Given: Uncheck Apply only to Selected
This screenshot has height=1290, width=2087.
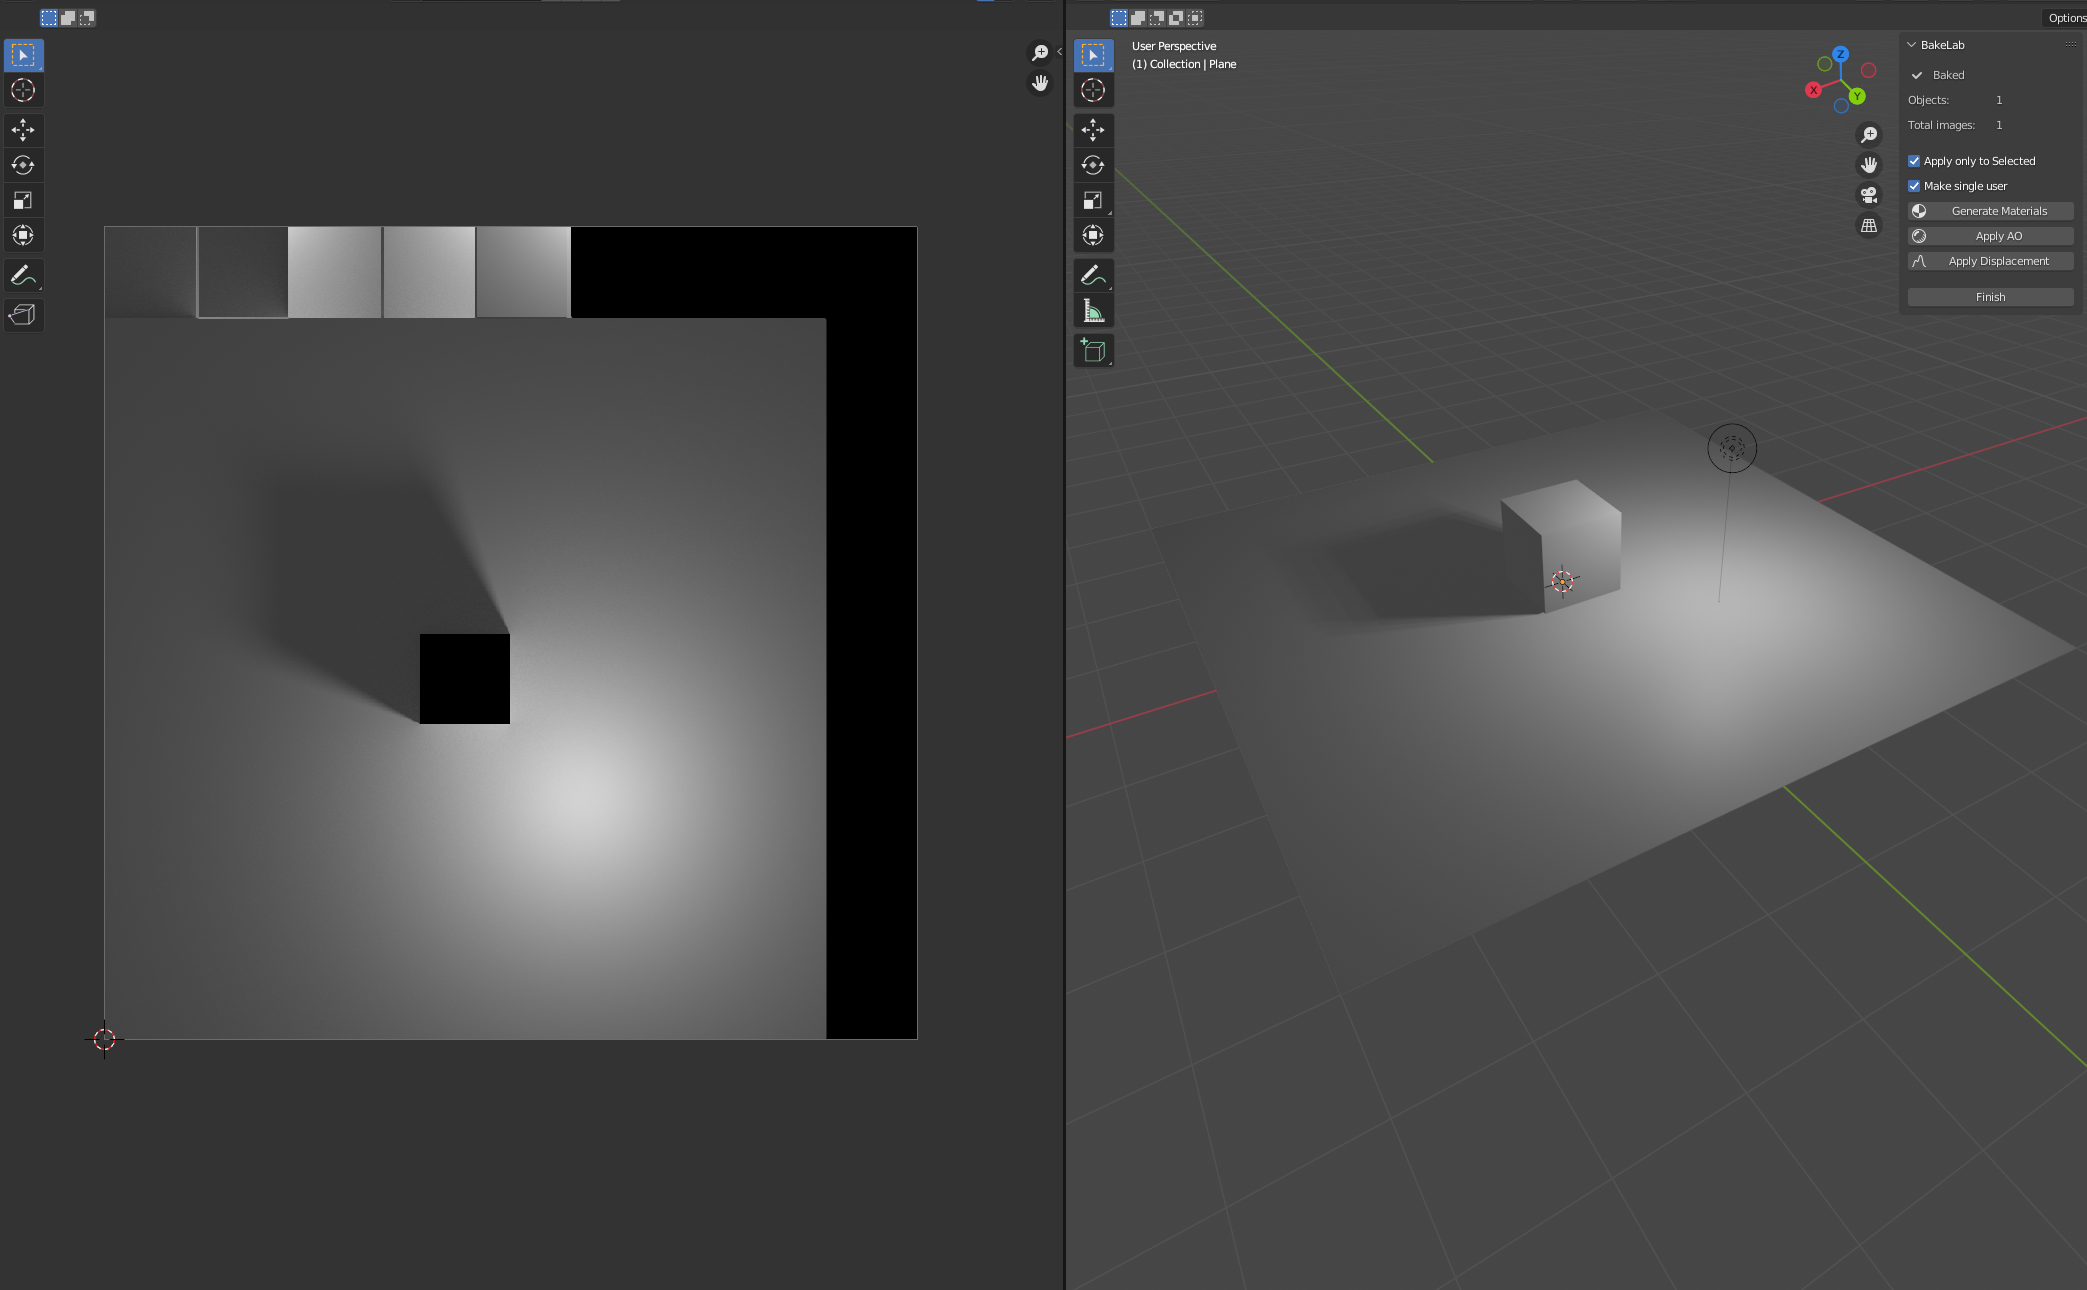Looking at the screenshot, I should [1914, 160].
